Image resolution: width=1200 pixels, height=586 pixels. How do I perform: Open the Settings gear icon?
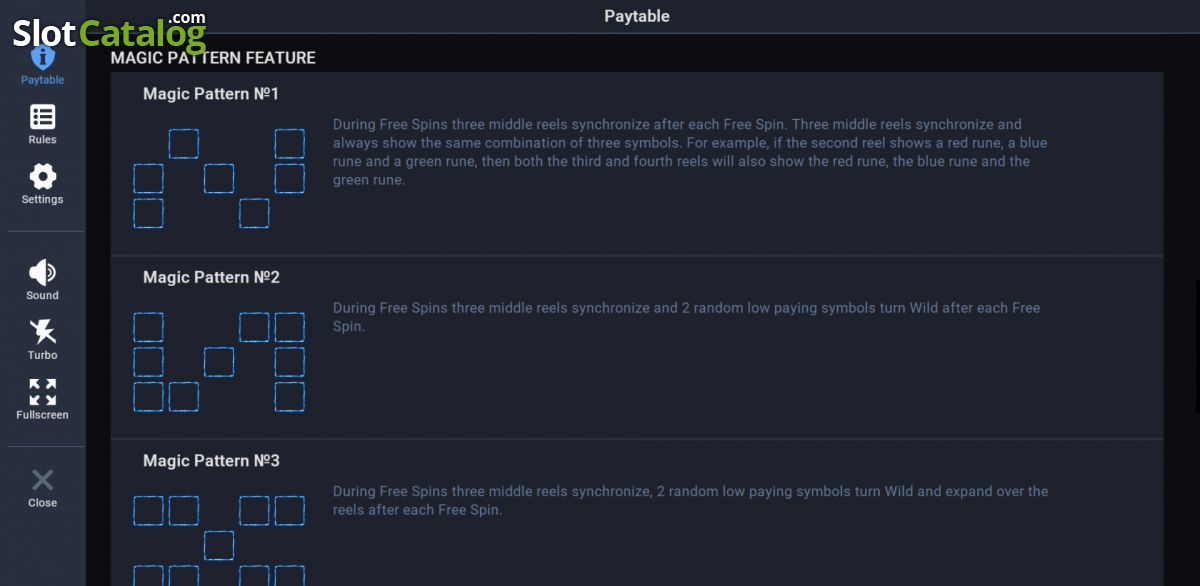[43, 176]
